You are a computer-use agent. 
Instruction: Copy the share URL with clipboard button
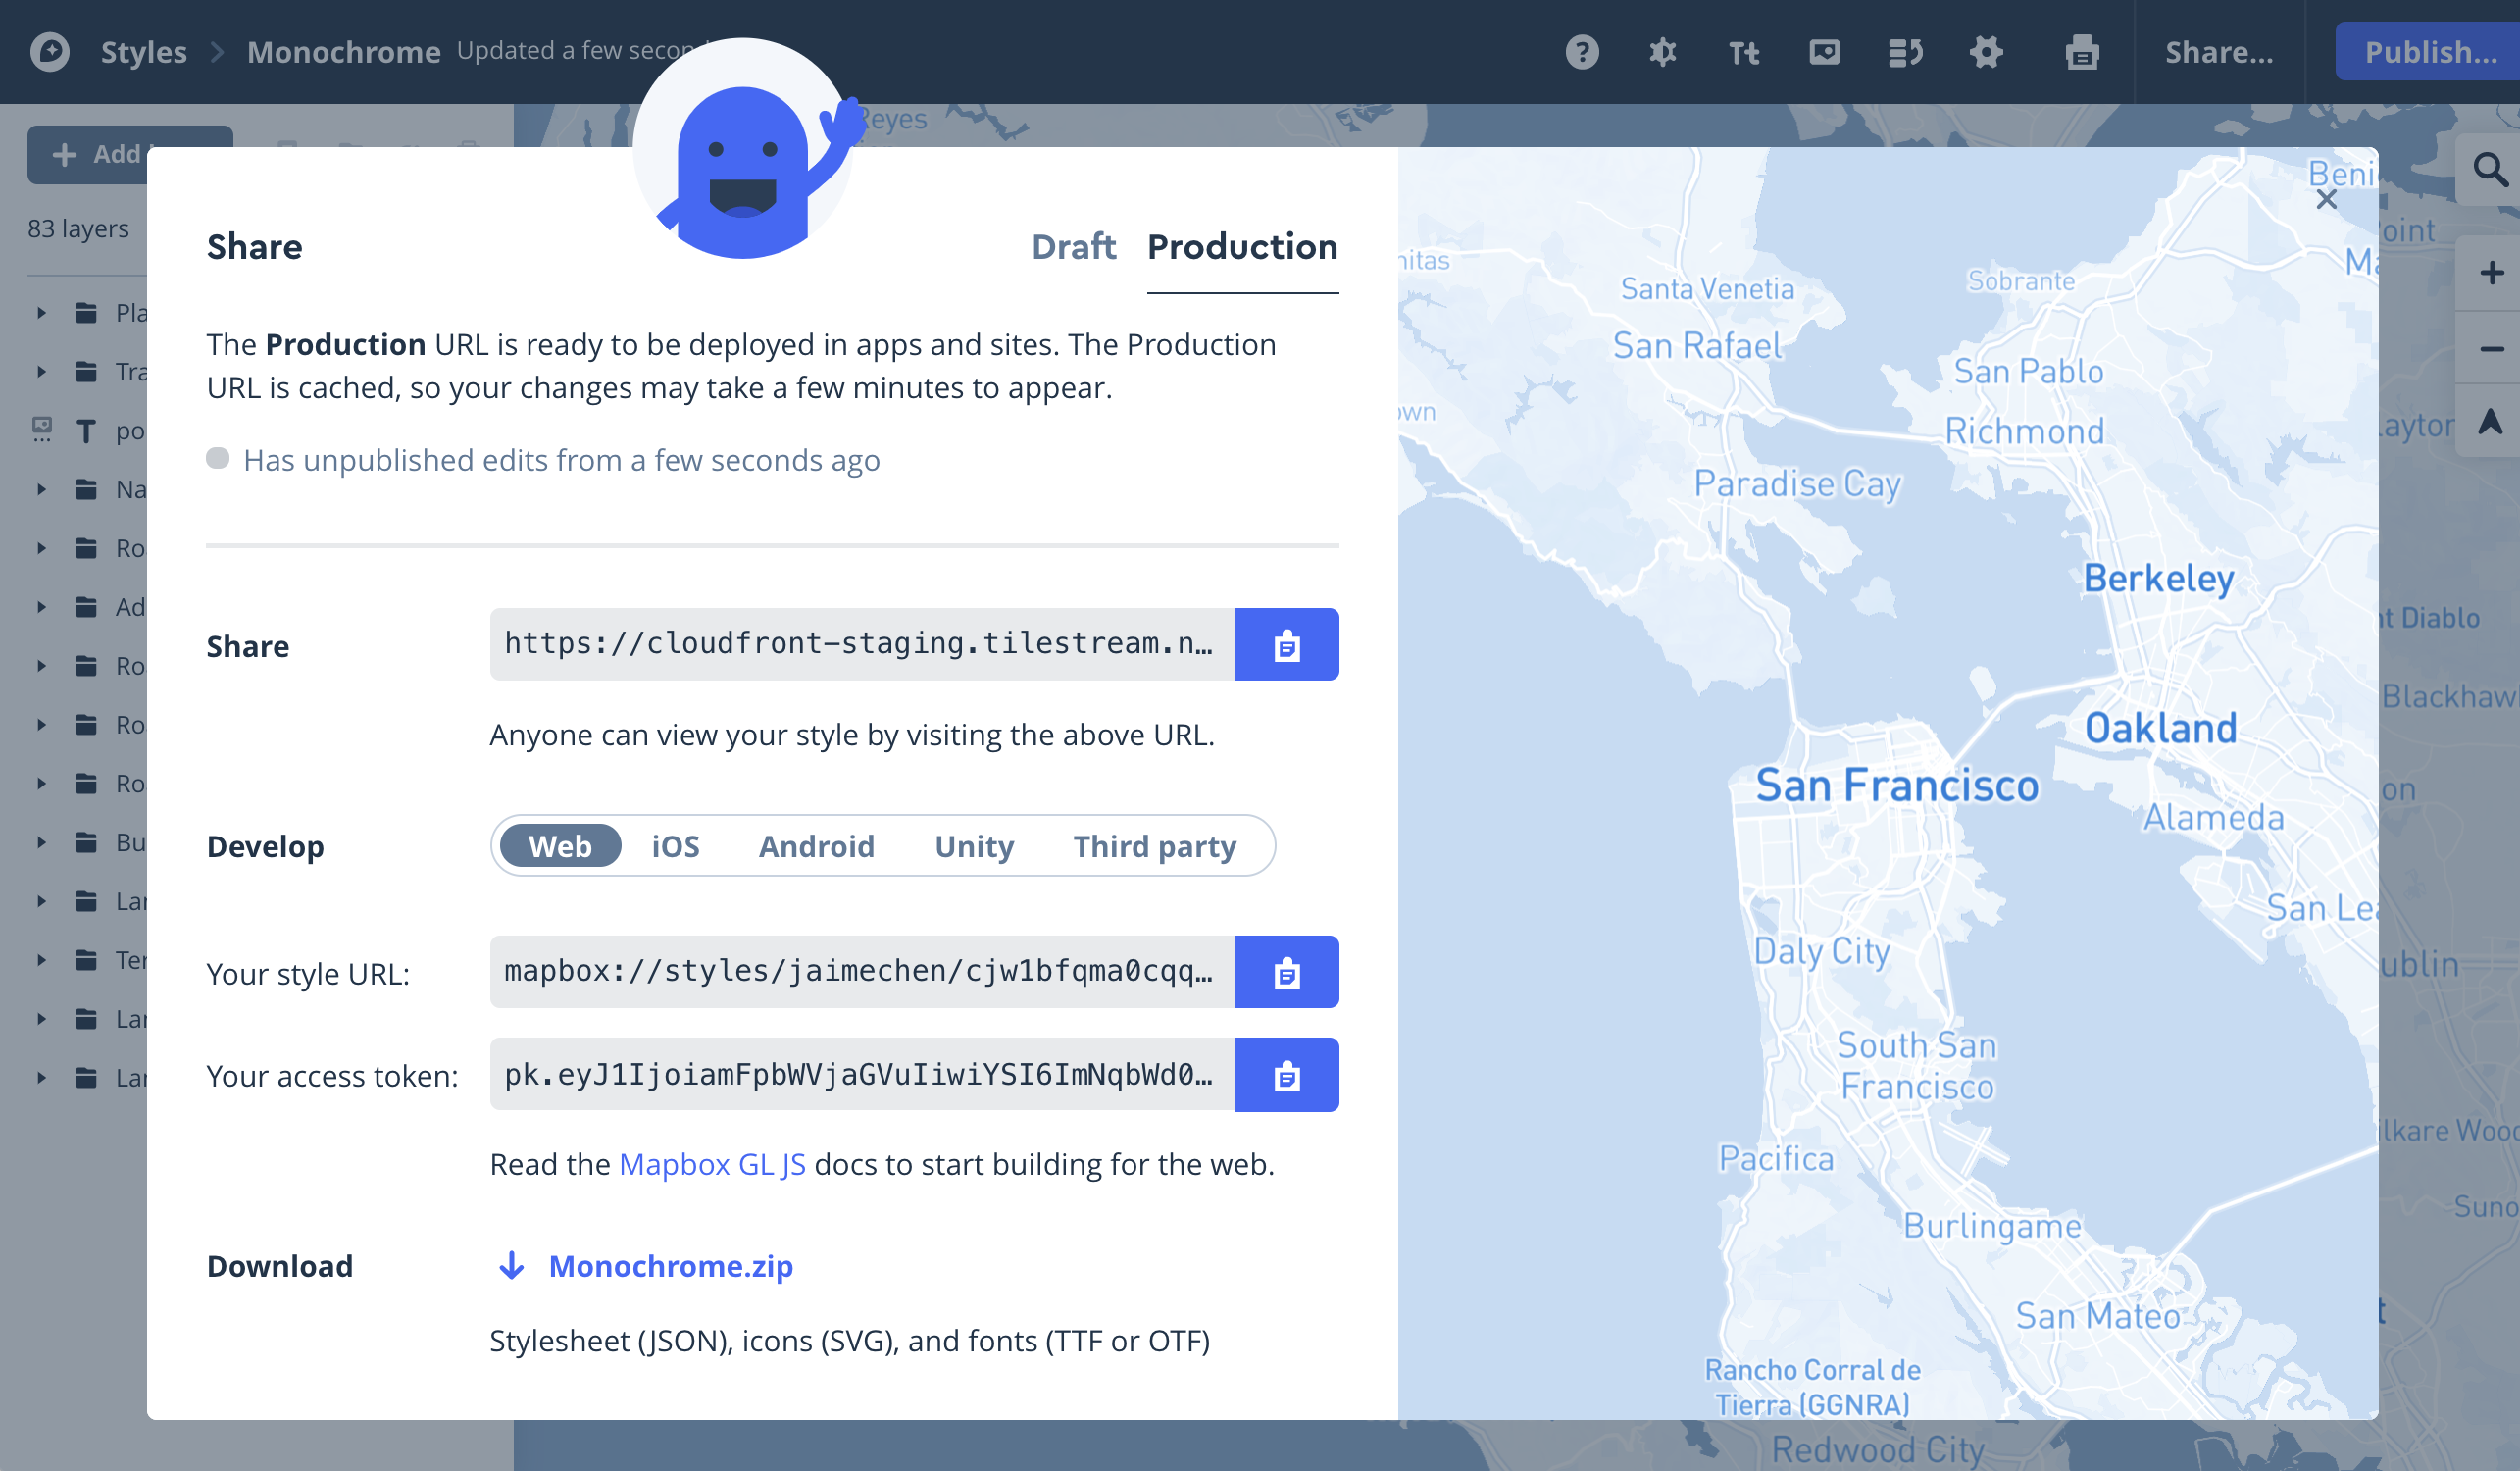(x=1286, y=645)
